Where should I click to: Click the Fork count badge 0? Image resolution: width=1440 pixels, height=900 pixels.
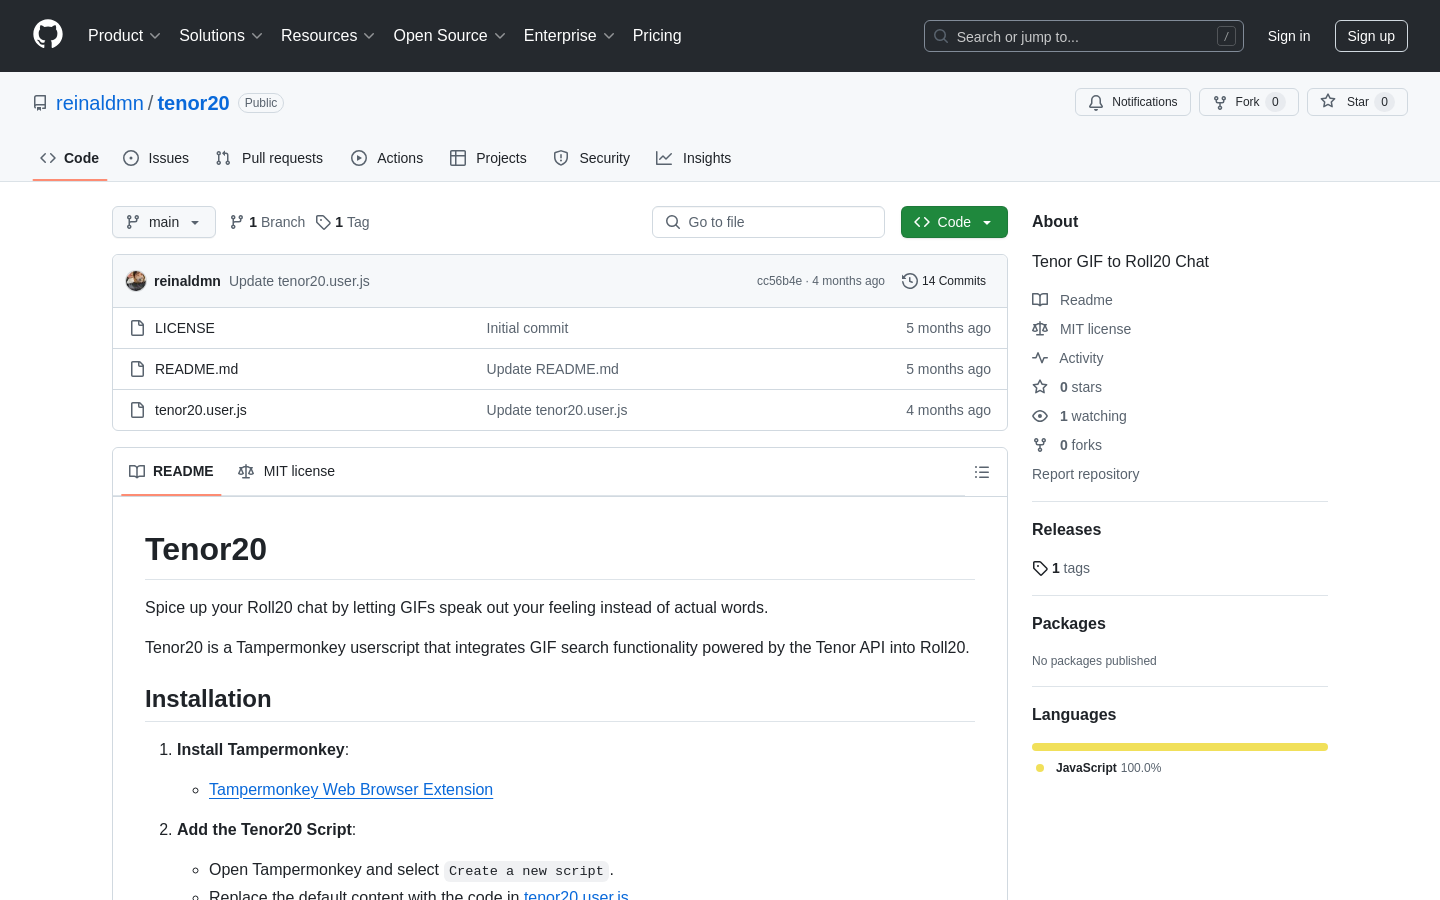[x=1275, y=102]
